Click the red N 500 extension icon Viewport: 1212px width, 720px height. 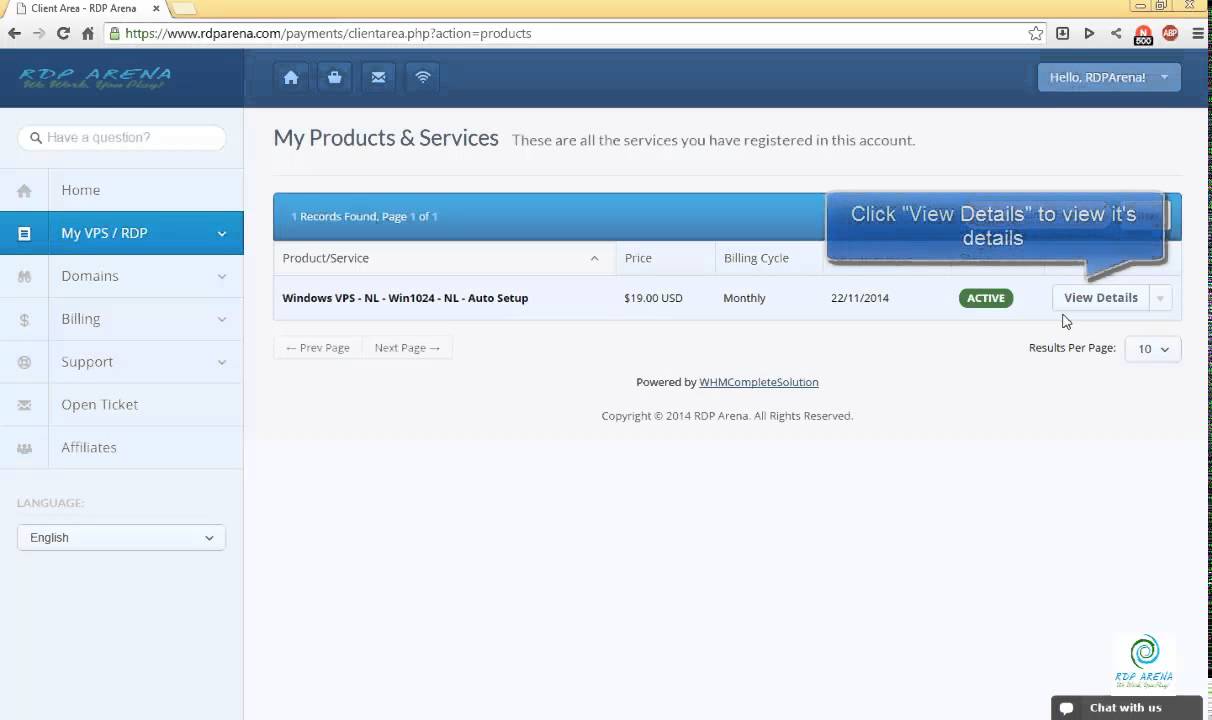tap(1143, 35)
